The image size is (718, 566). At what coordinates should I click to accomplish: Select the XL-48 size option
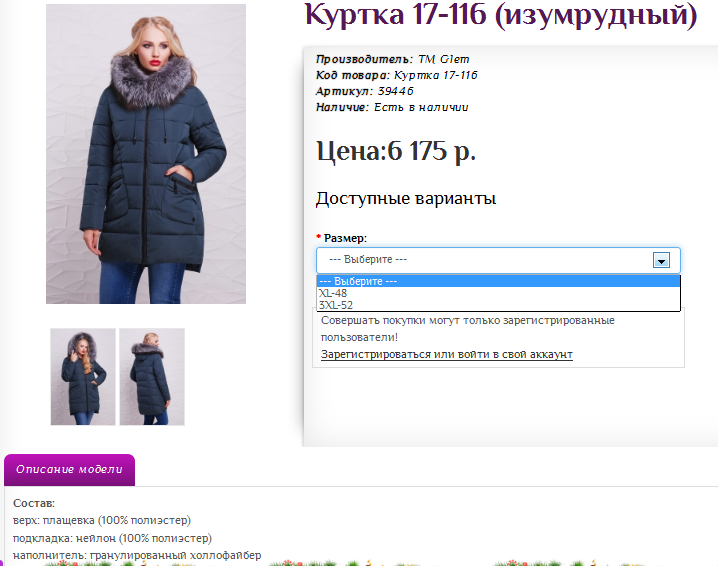[498, 293]
